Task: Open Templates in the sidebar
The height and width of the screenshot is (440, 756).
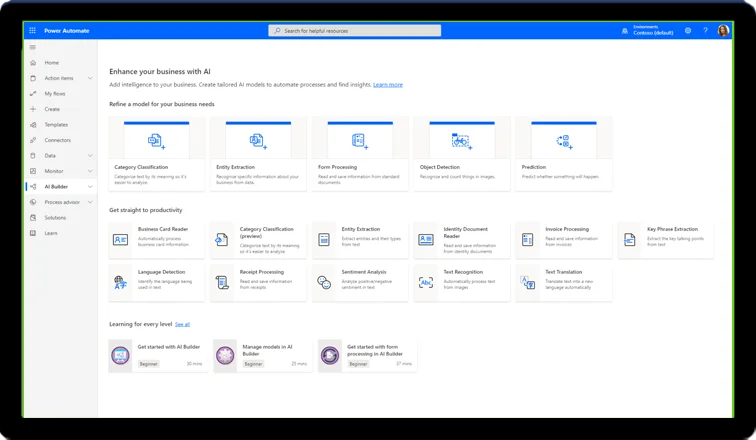Action: (56, 125)
